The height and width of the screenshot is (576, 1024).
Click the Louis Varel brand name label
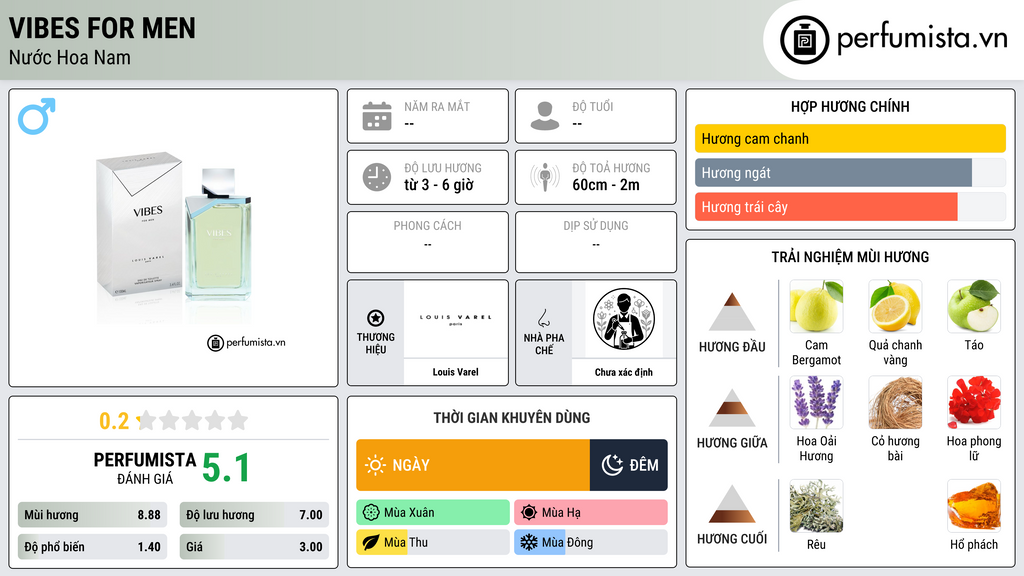coord(455,372)
